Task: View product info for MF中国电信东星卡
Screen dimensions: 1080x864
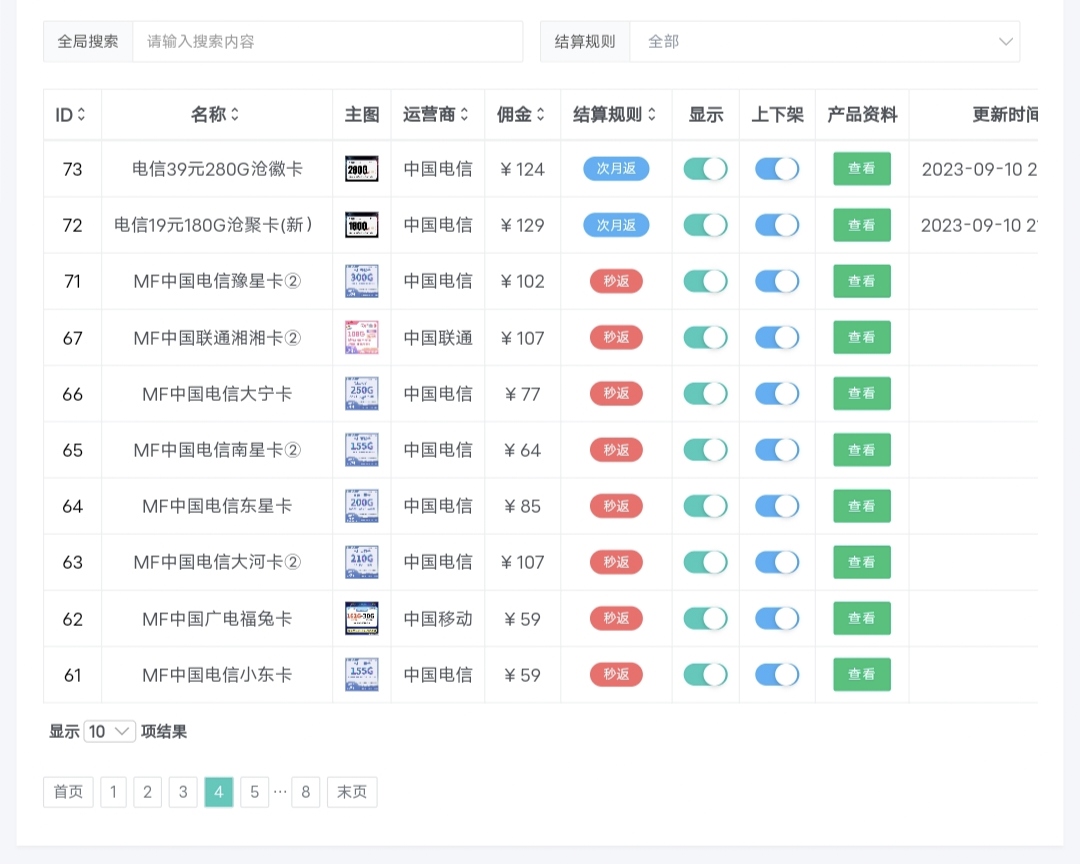Action: 861,506
